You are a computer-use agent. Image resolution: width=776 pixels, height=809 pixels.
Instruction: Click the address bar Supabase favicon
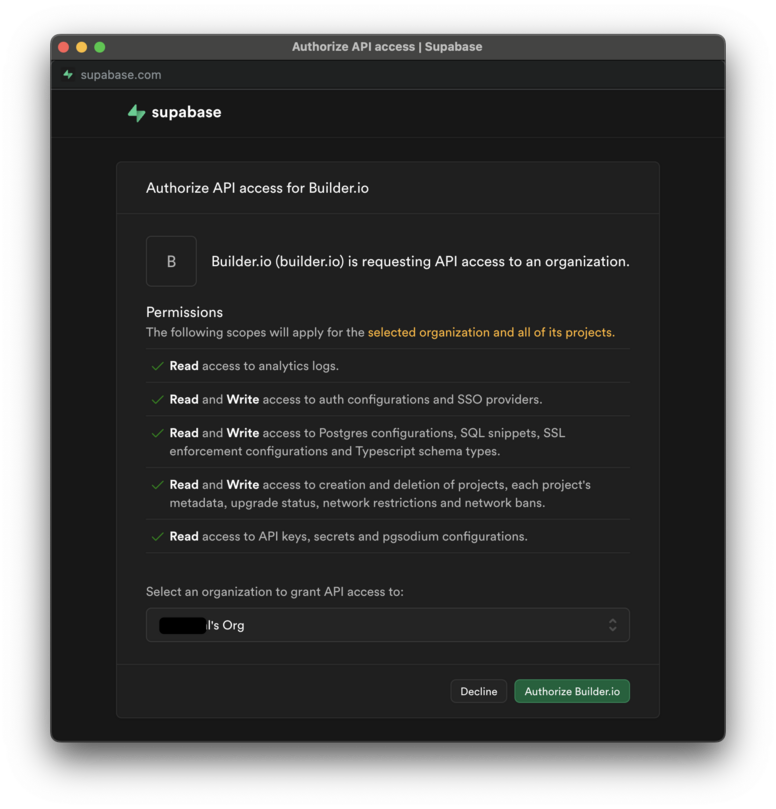tap(68, 75)
